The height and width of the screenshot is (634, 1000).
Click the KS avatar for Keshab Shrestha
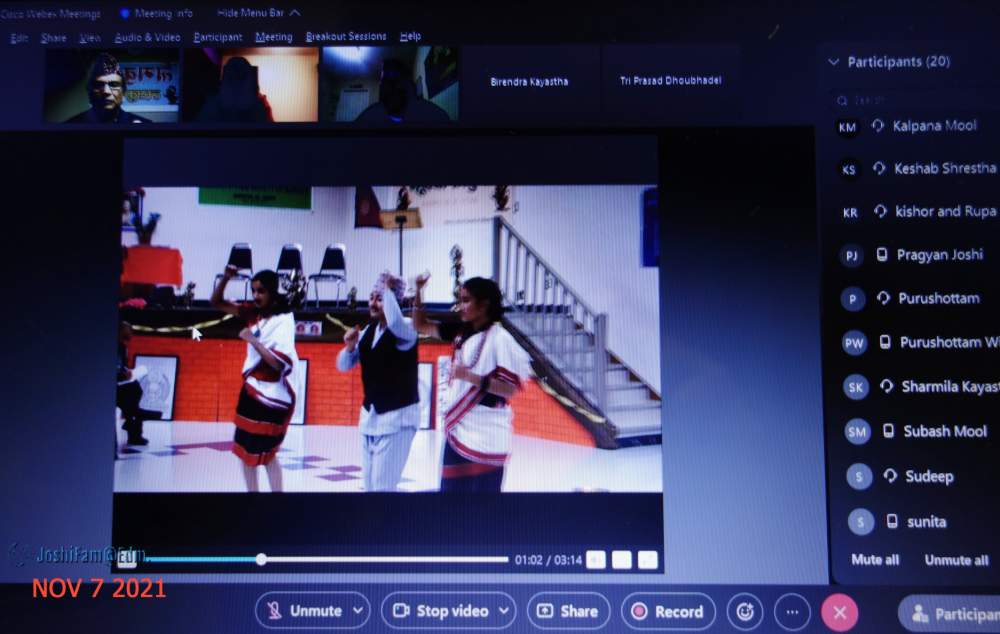(x=848, y=170)
